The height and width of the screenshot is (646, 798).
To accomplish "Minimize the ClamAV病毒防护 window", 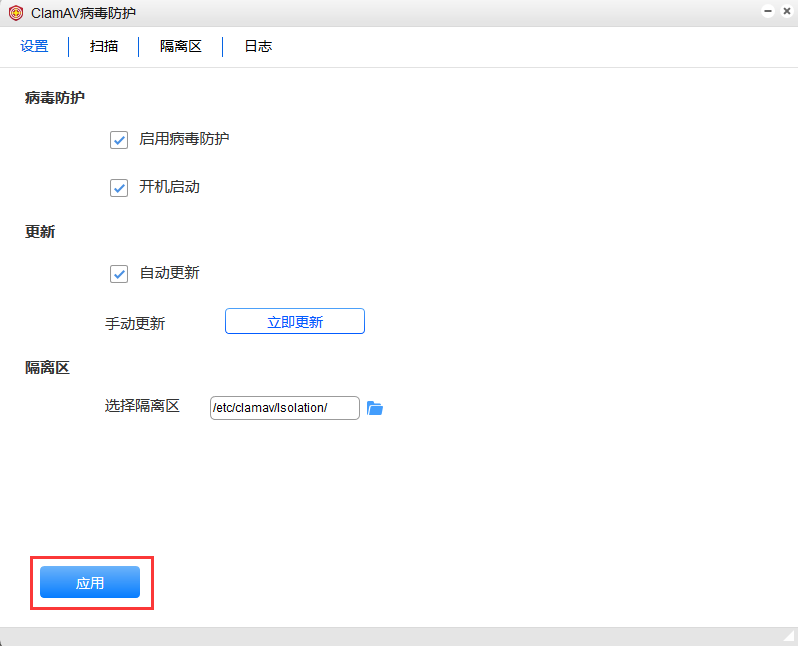I will (x=768, y=11).
